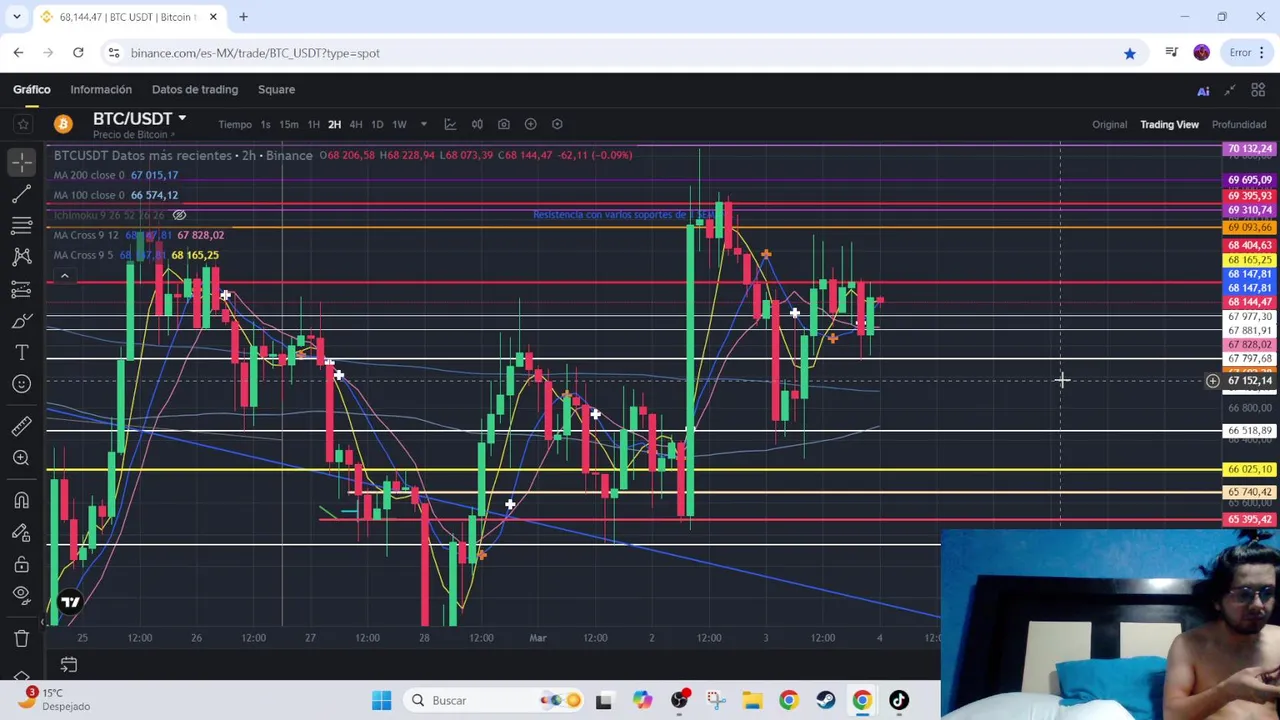Open the go to date calendar icon
Image resolution: width=1280 pixels, height=720 pixels.
[68, 664]
